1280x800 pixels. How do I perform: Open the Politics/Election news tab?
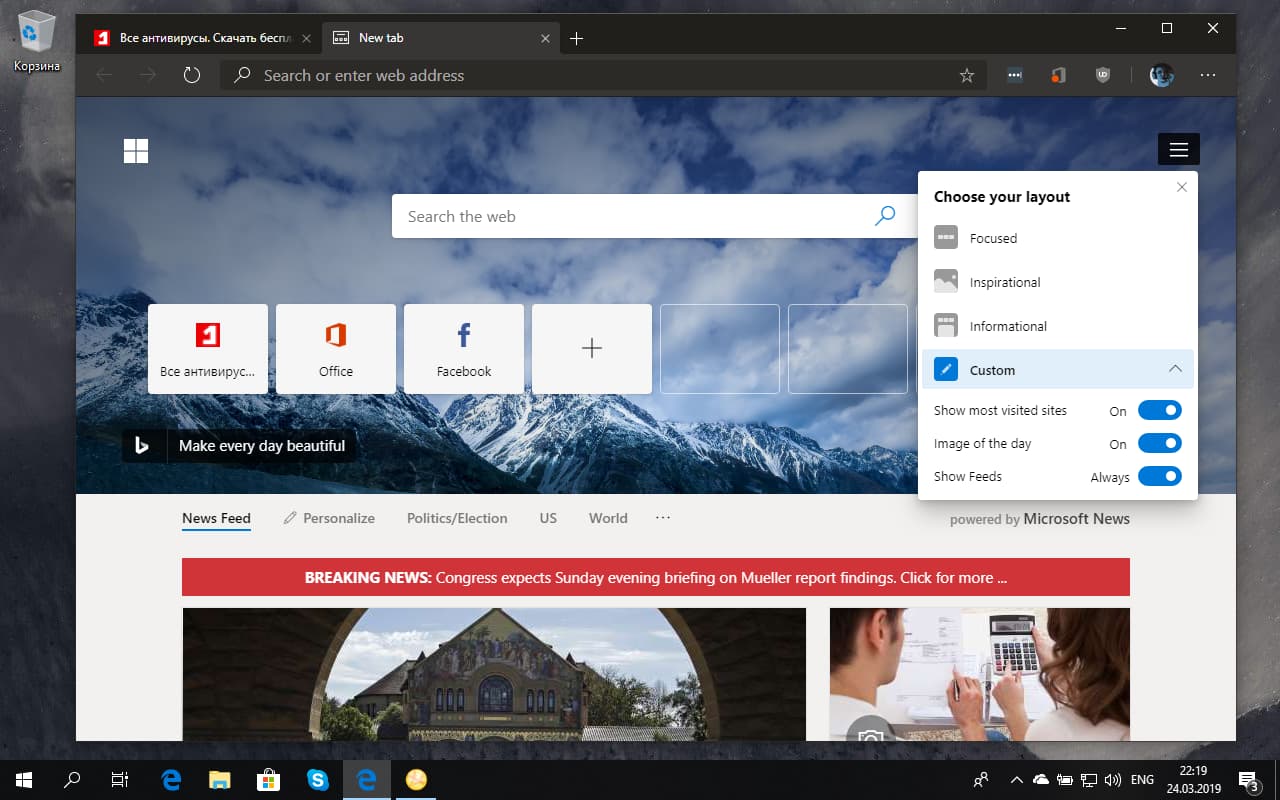click(457, 518)
